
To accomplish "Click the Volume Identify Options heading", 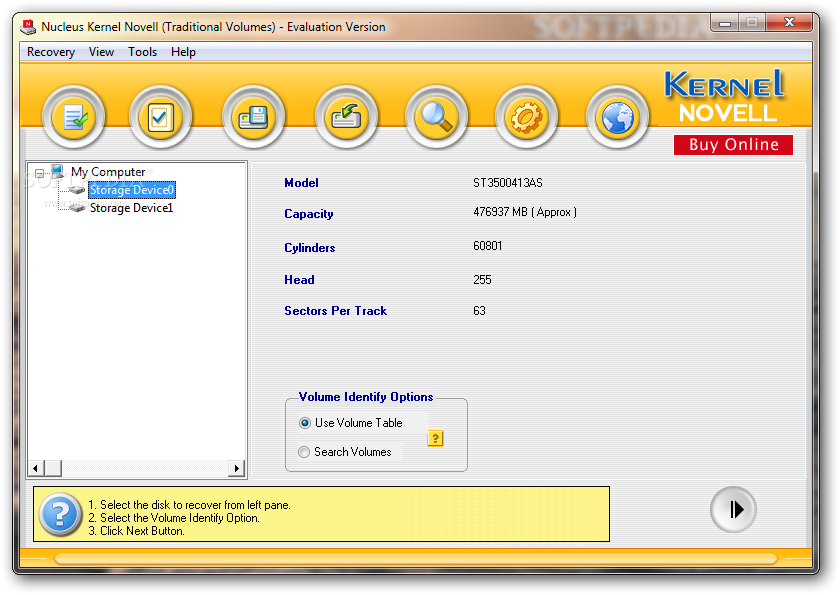I will (366, 397).
